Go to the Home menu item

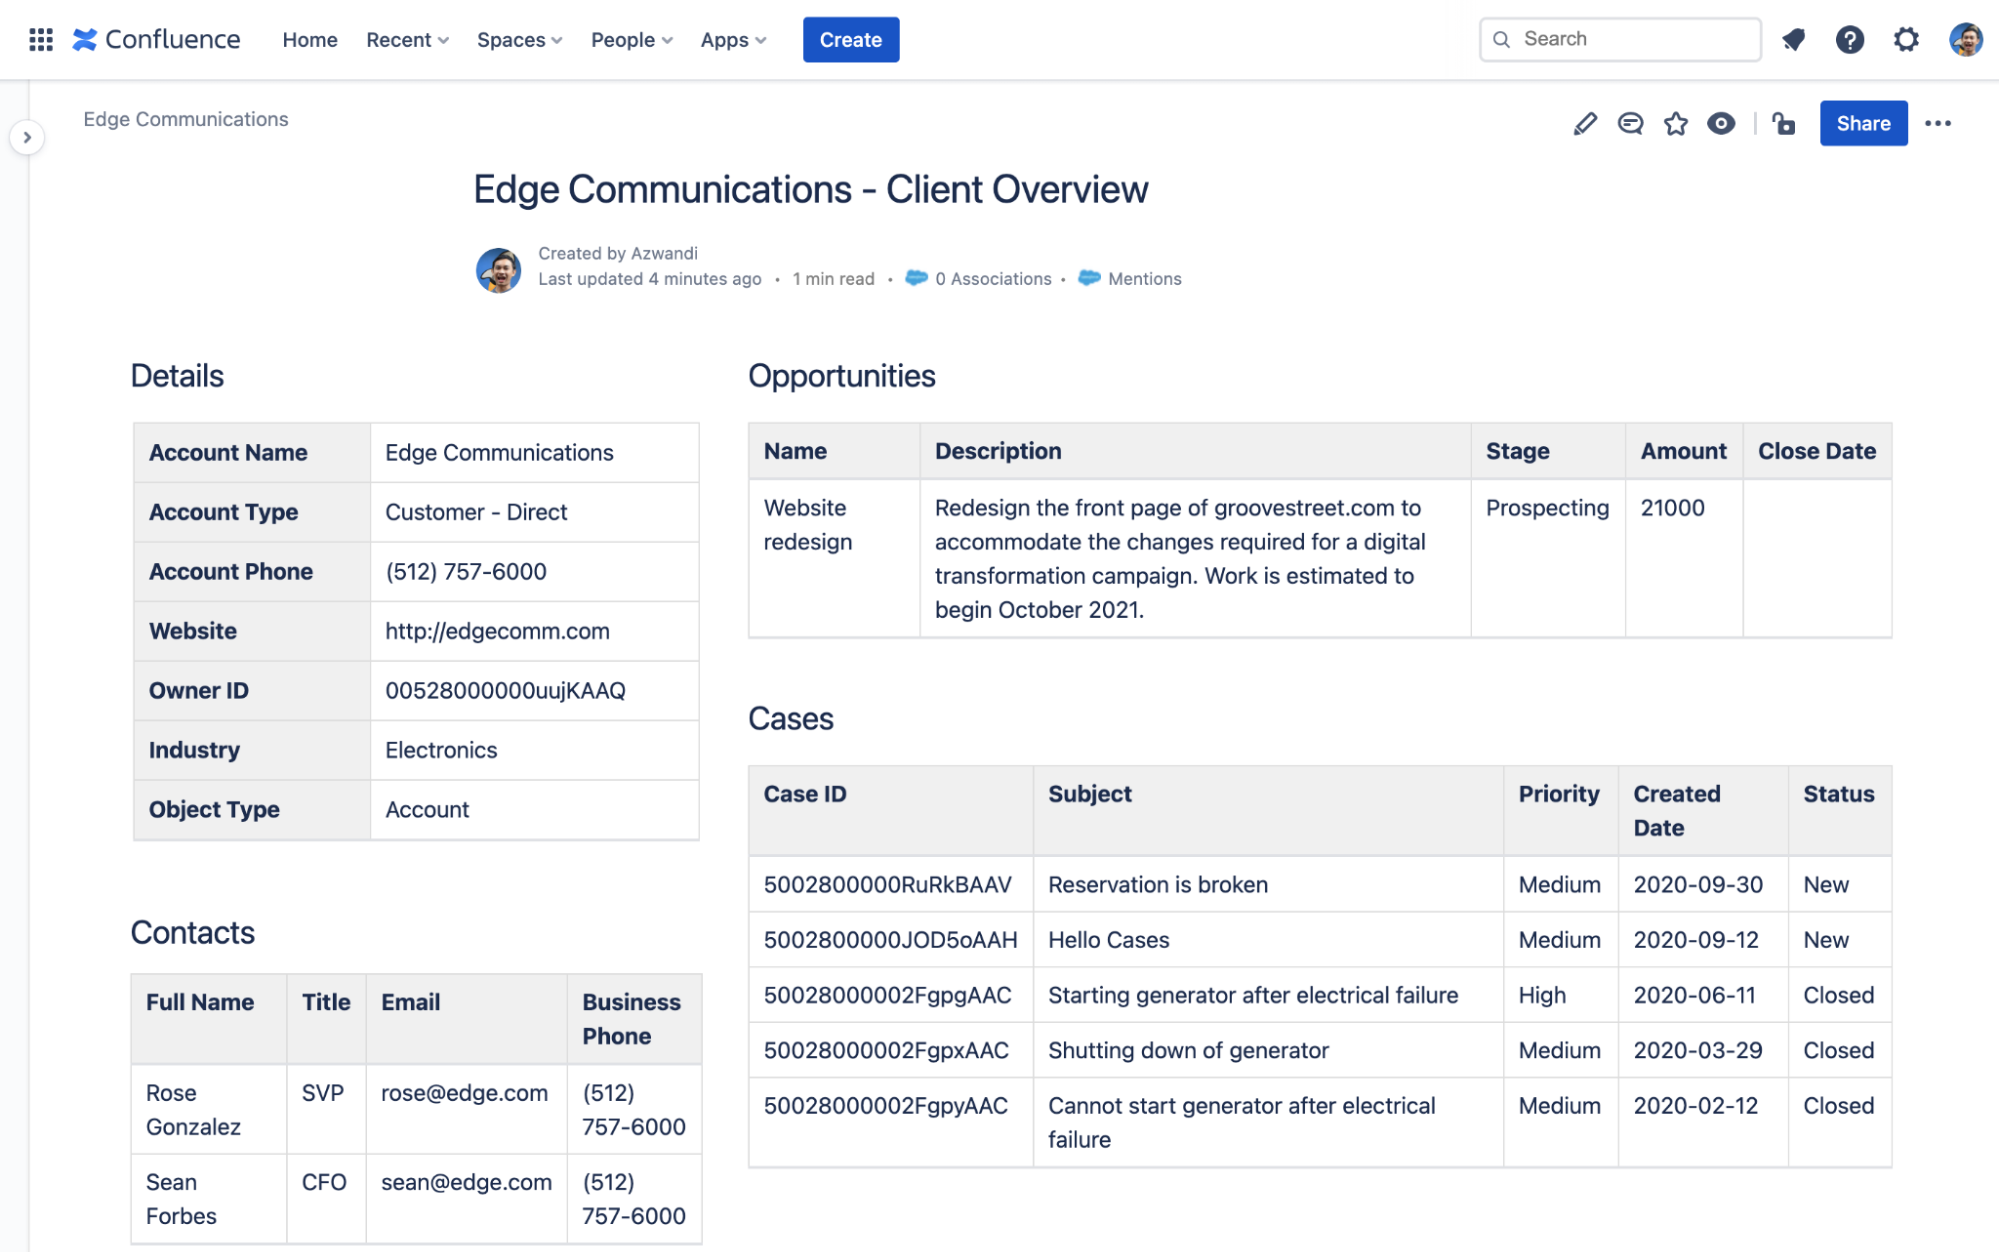pos(310,40)
